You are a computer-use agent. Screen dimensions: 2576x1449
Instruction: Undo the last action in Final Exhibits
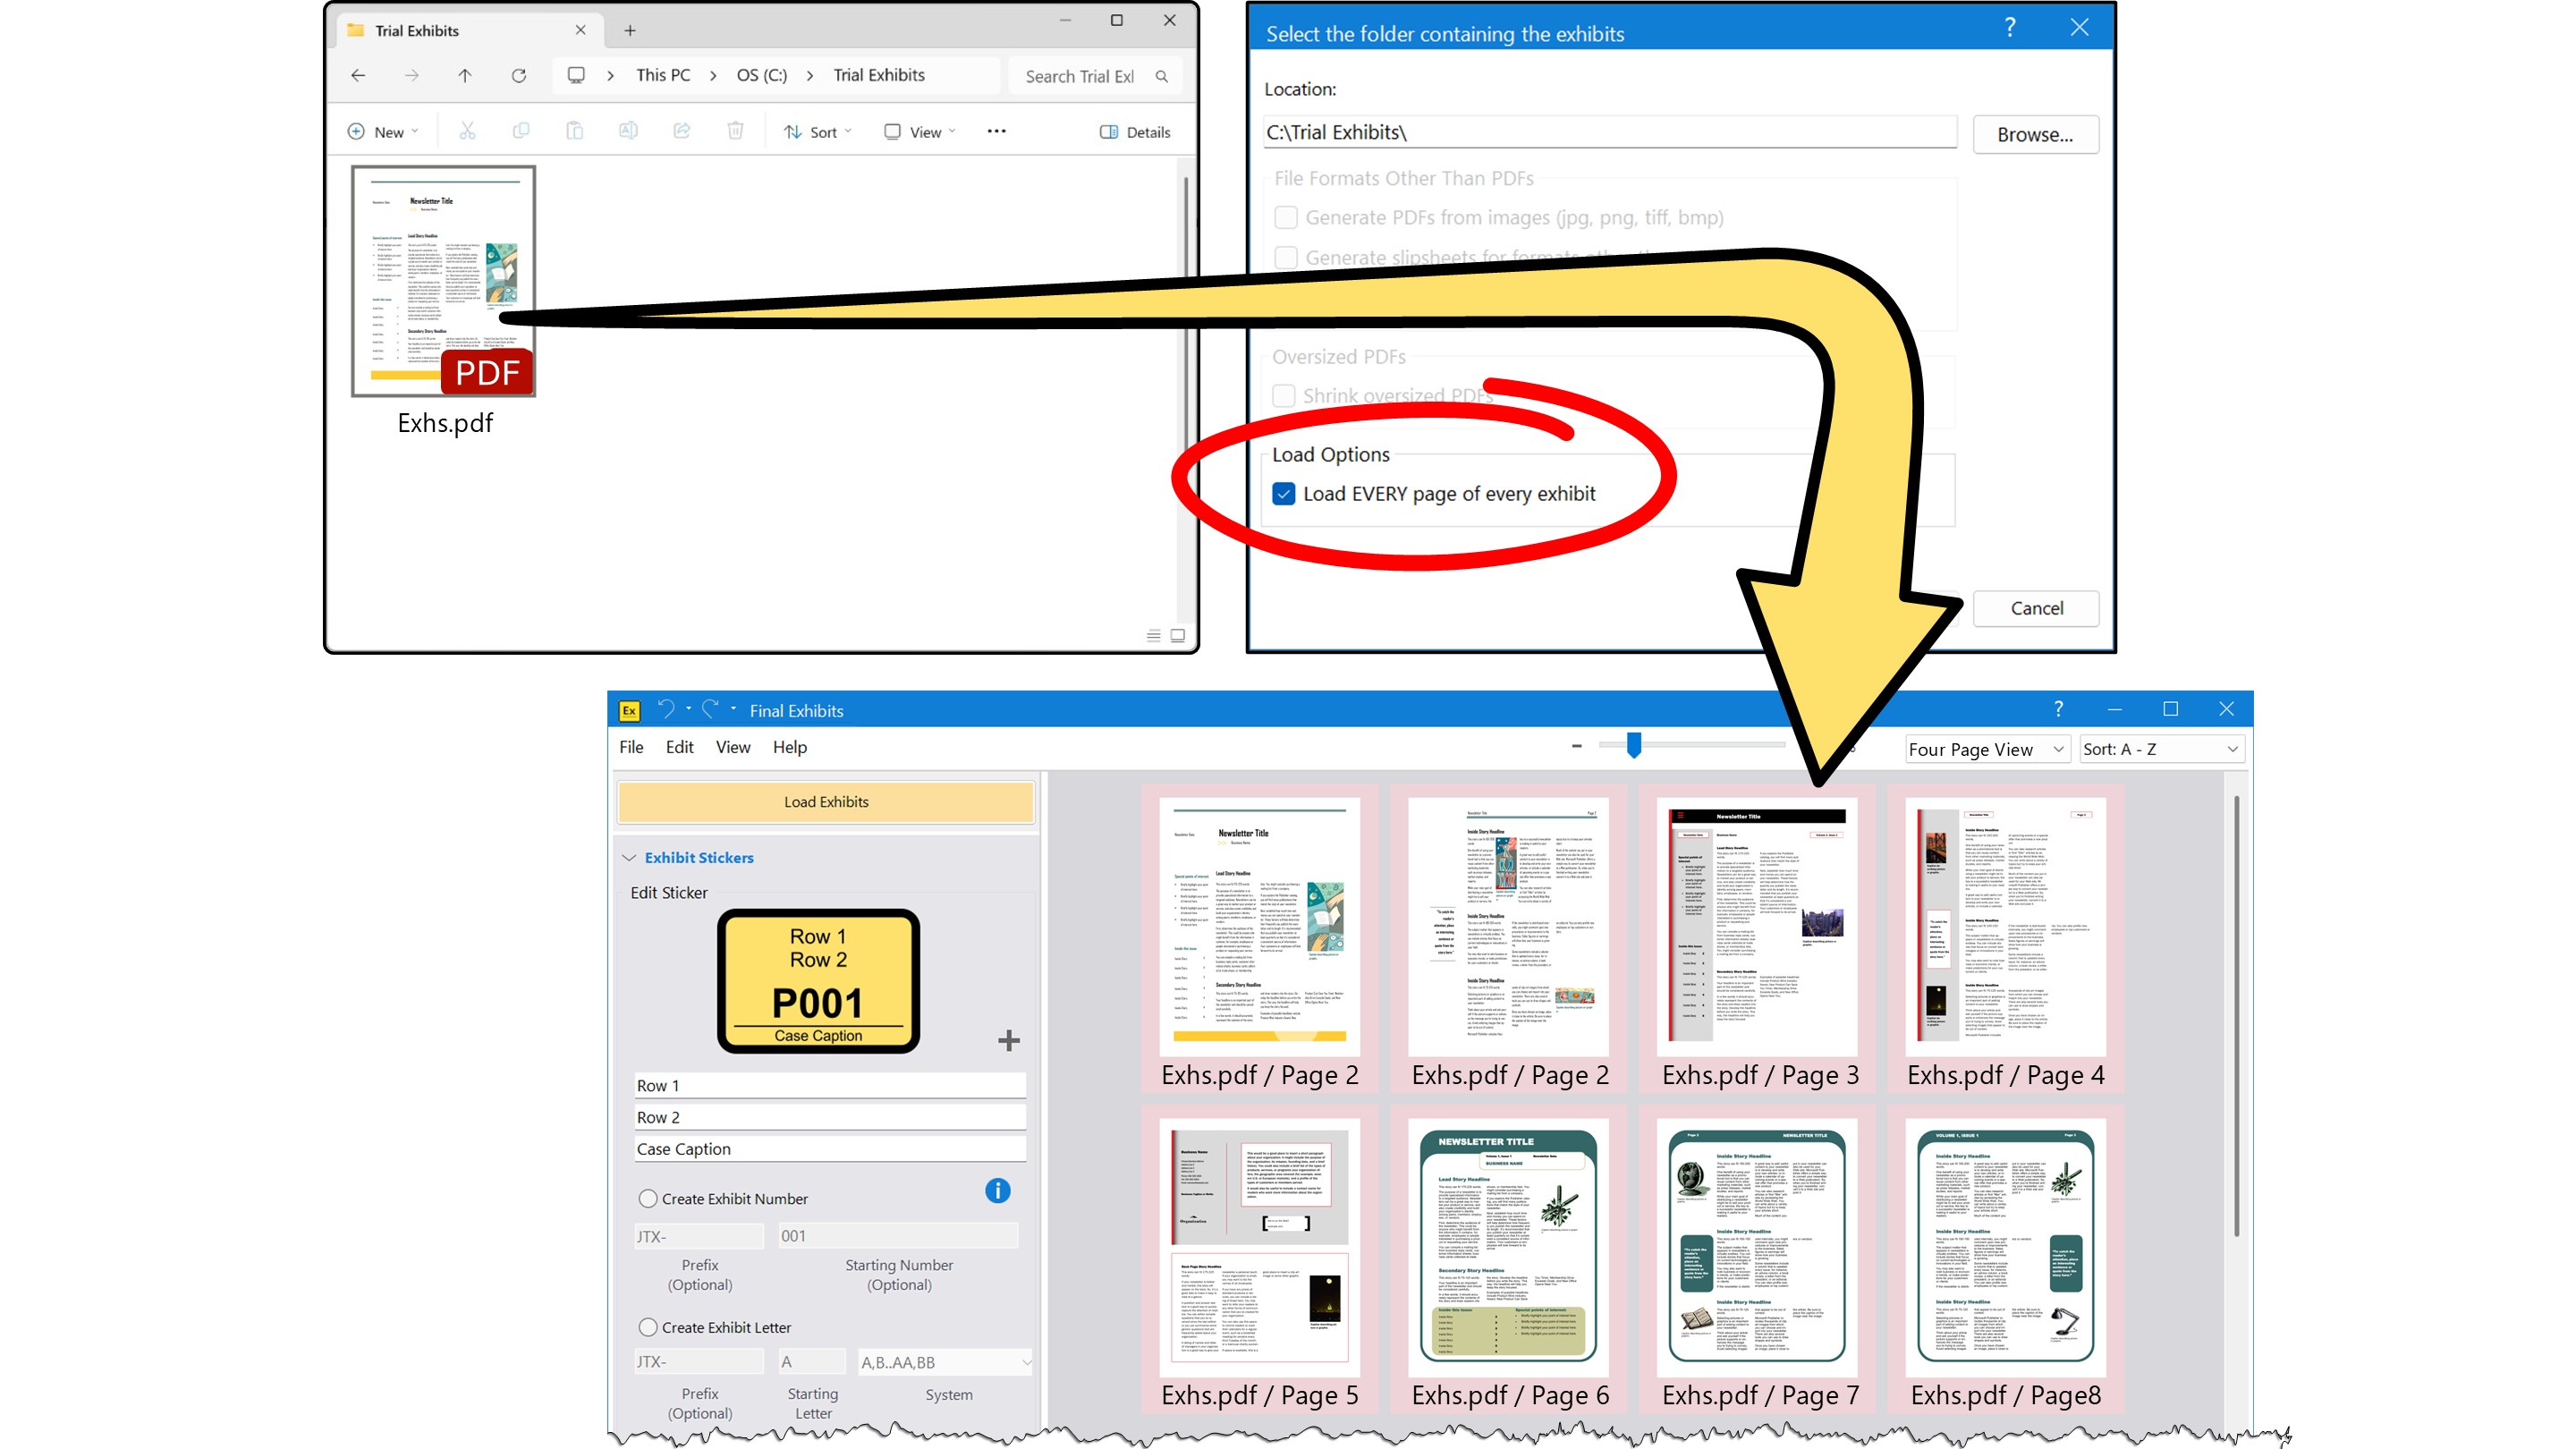coord(668,708)
